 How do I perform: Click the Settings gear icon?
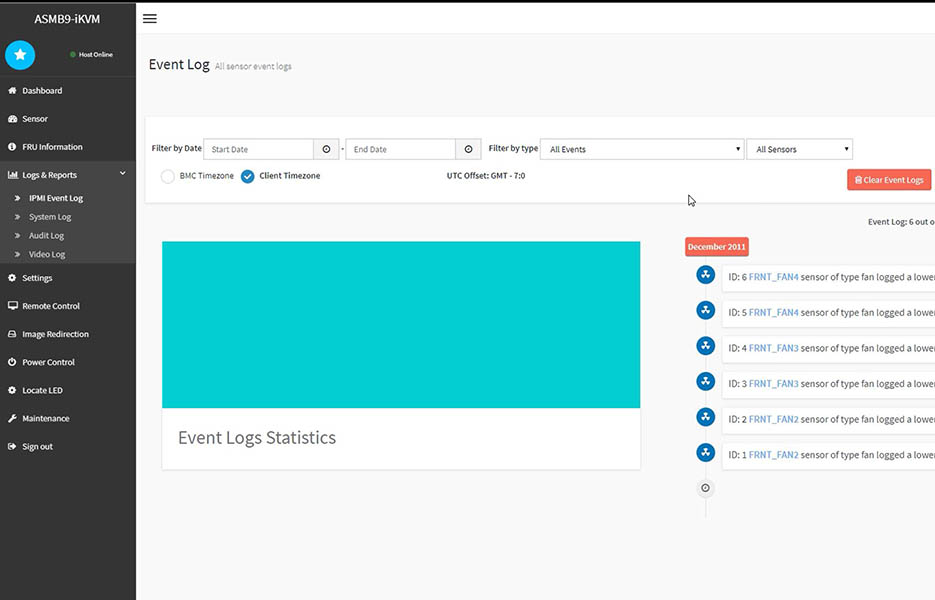click(12, 278)
